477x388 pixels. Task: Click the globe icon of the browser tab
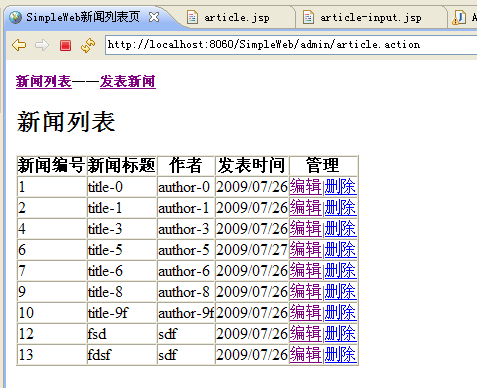[15, 17]
